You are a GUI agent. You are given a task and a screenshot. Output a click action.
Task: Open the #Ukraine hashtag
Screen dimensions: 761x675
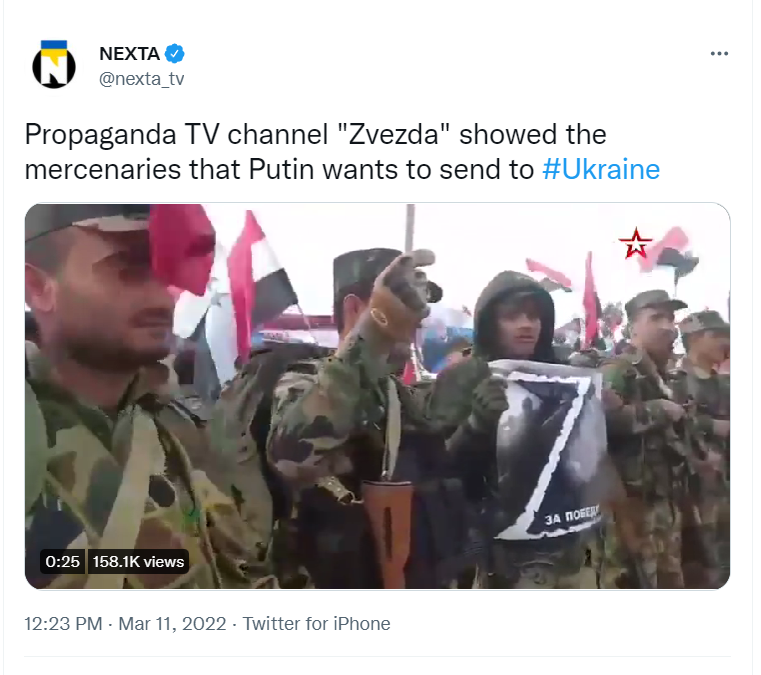(601, 170)
